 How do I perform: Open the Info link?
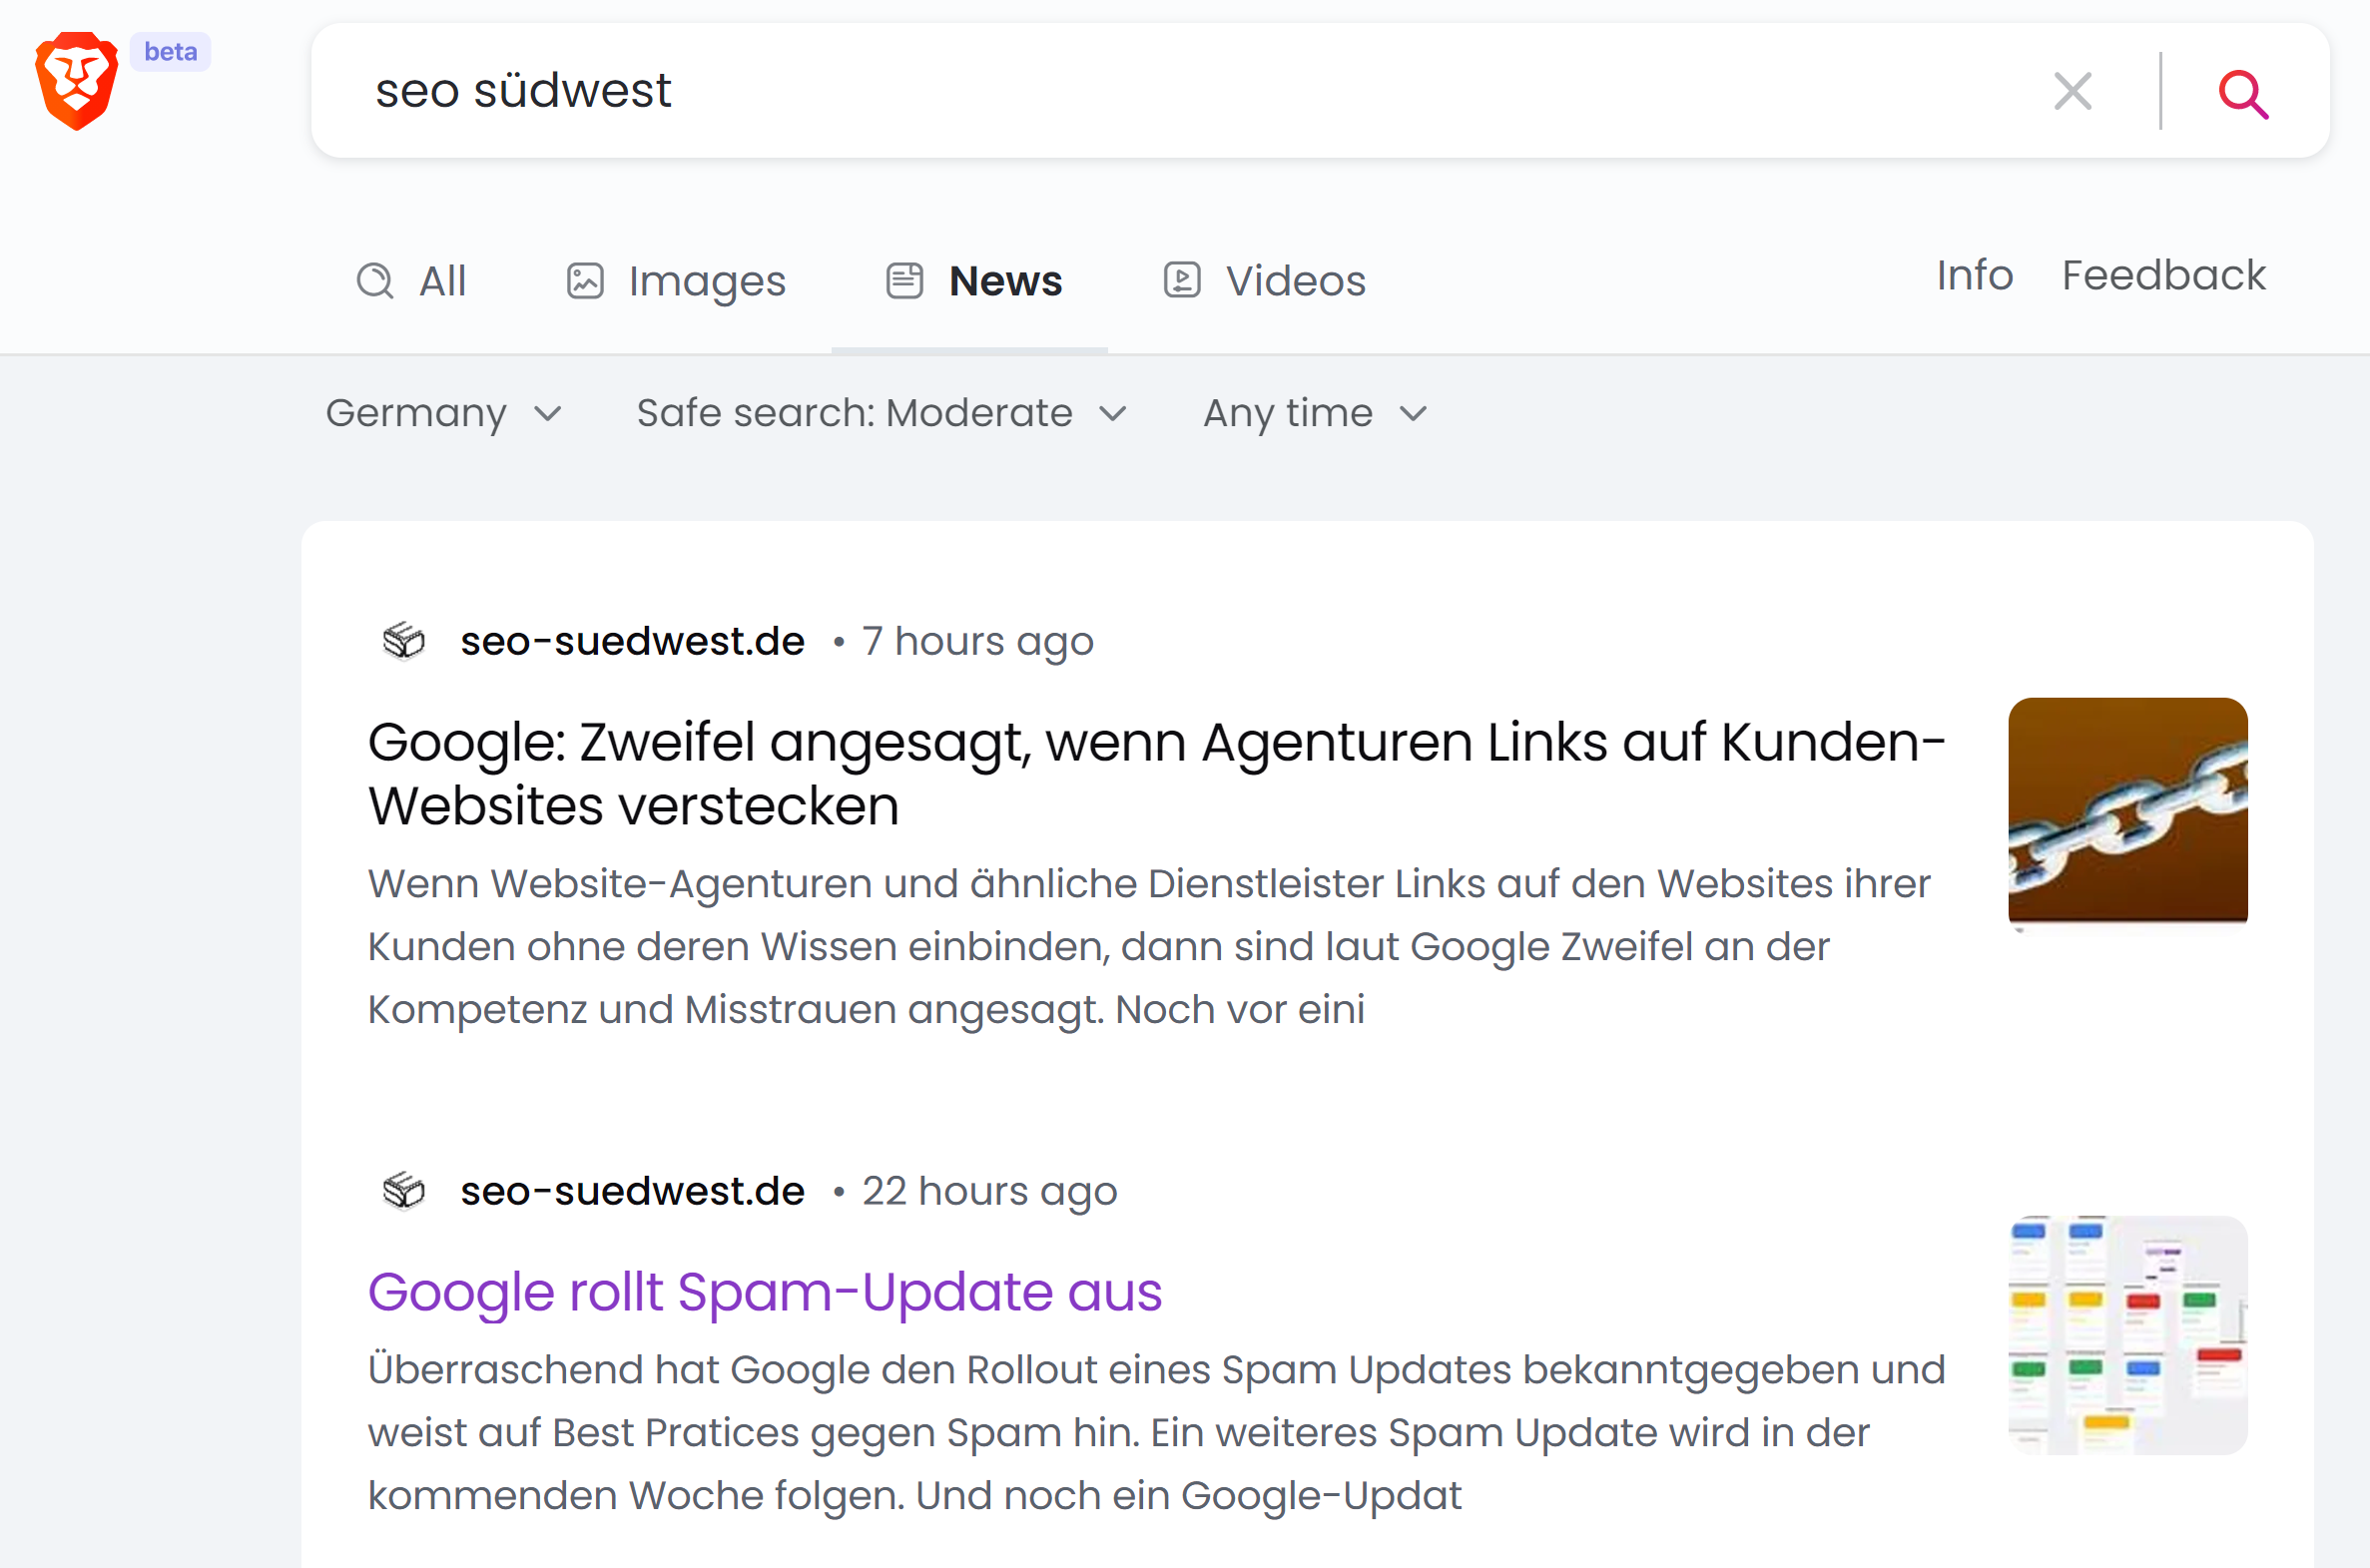coord(1973,276)
